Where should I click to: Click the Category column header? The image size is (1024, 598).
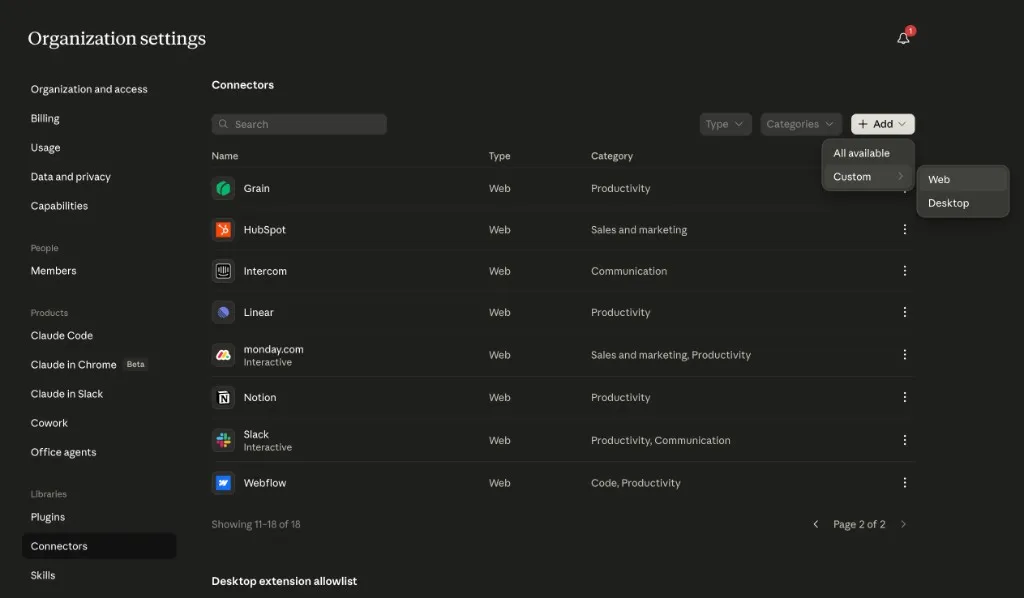(612, 156)
